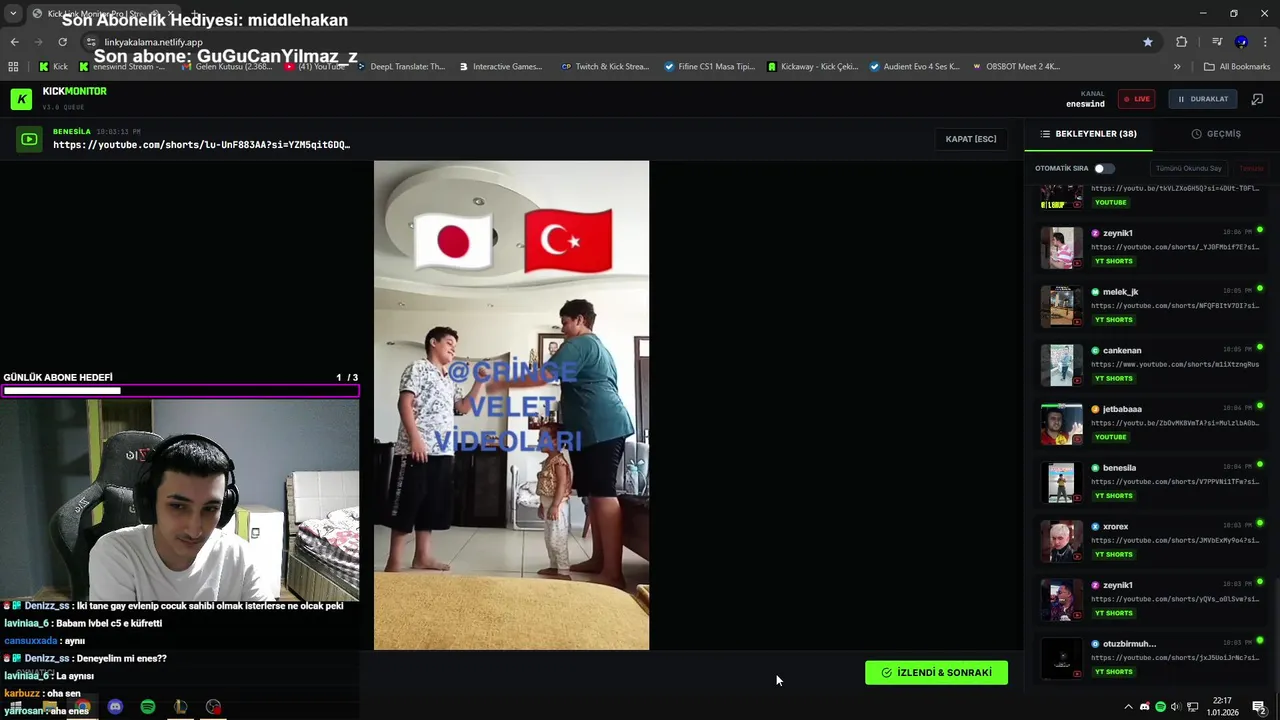Click the network icon in system tray
Viewport: 1280px width, 720px height.
click(1192, 707)
